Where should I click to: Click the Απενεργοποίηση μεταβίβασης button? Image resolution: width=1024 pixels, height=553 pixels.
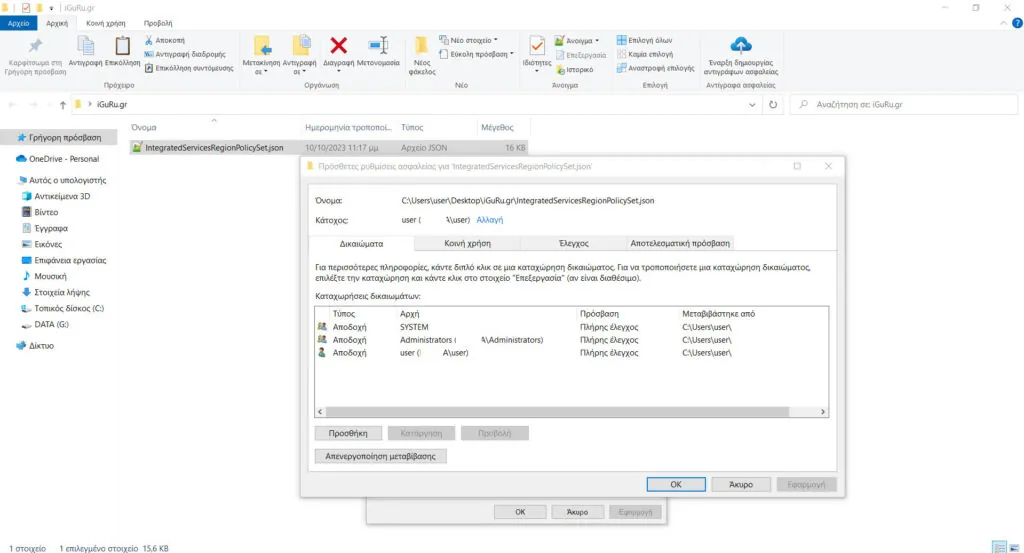click(380, 456)
